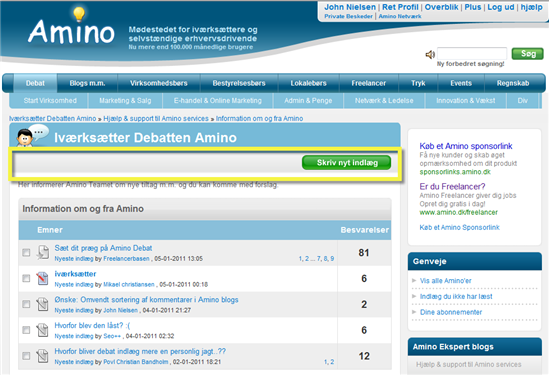
Task: Open John Nielsen profile link
Action: [350, 7]
